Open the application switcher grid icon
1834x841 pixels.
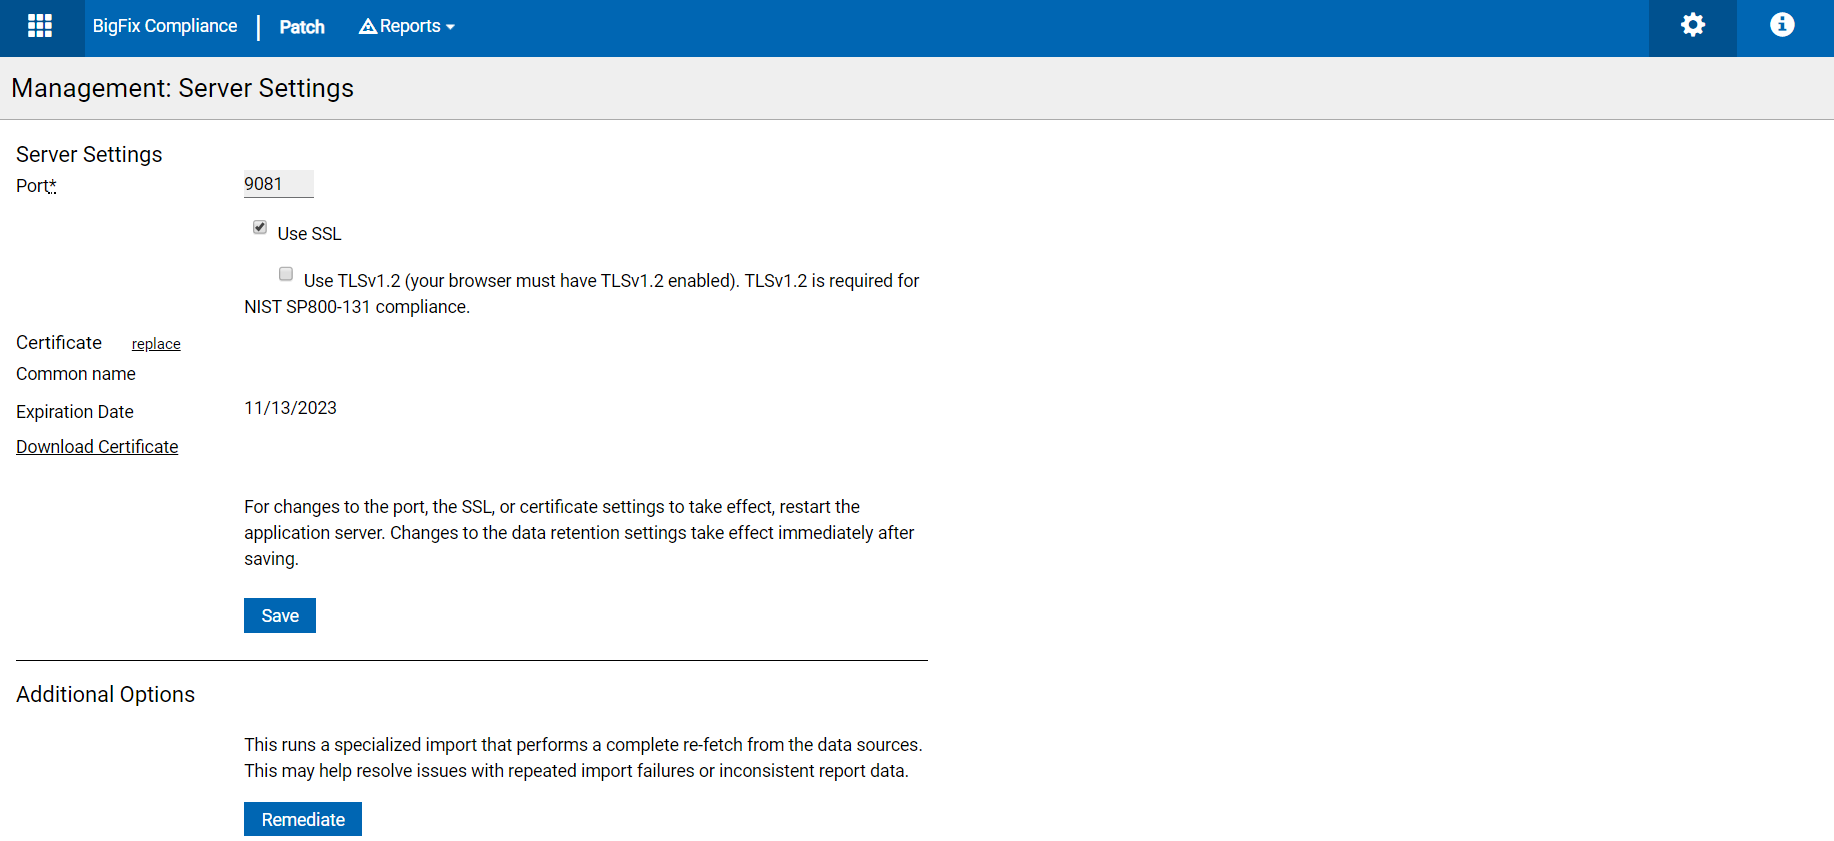[40, 26]
